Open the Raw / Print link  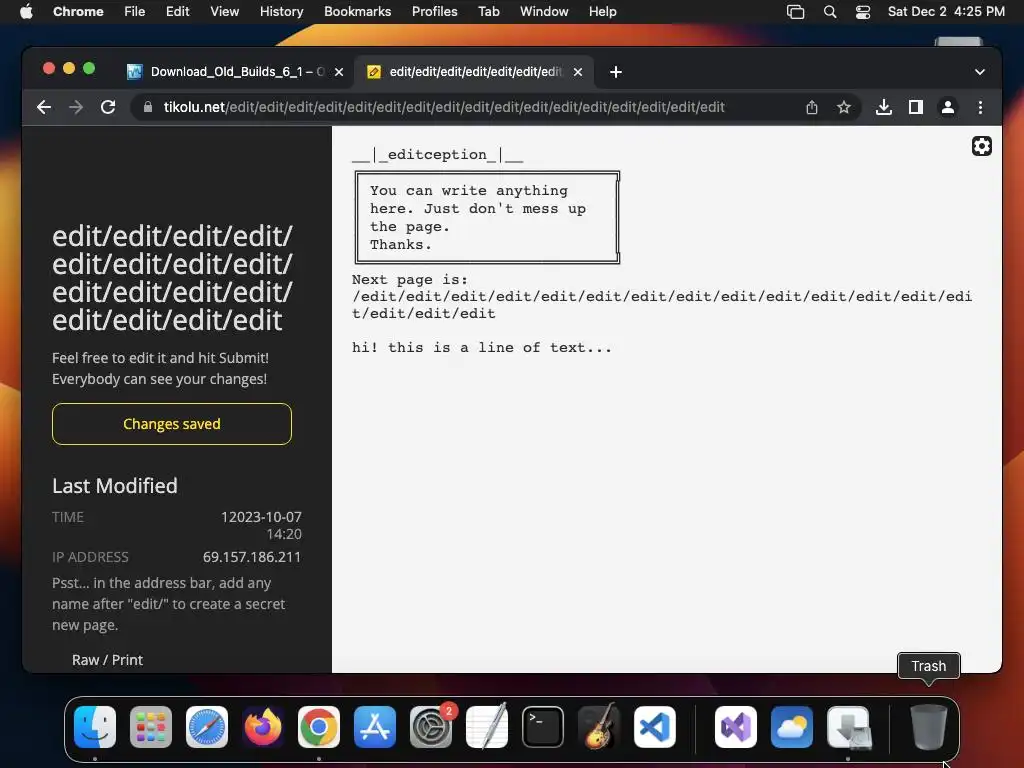107,660
